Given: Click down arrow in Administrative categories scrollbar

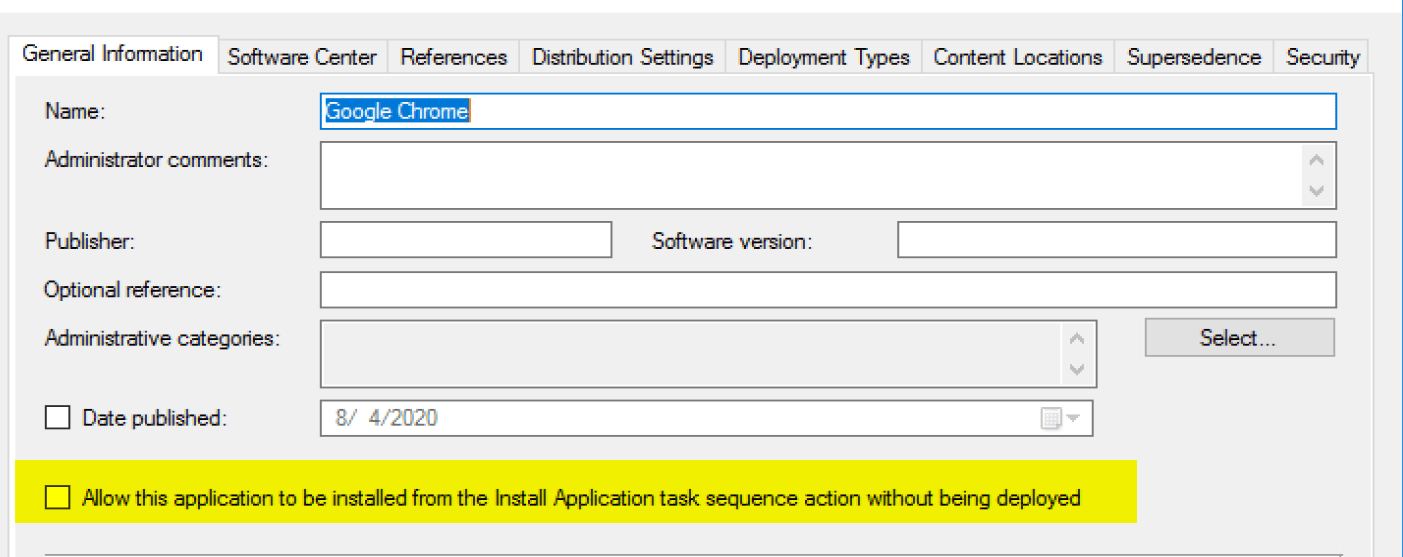Looking at the screenshot, I should pos(1077,369).
